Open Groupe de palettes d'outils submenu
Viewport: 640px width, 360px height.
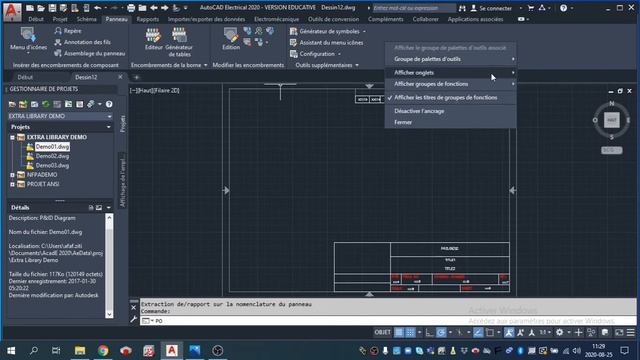click(451, 59)
